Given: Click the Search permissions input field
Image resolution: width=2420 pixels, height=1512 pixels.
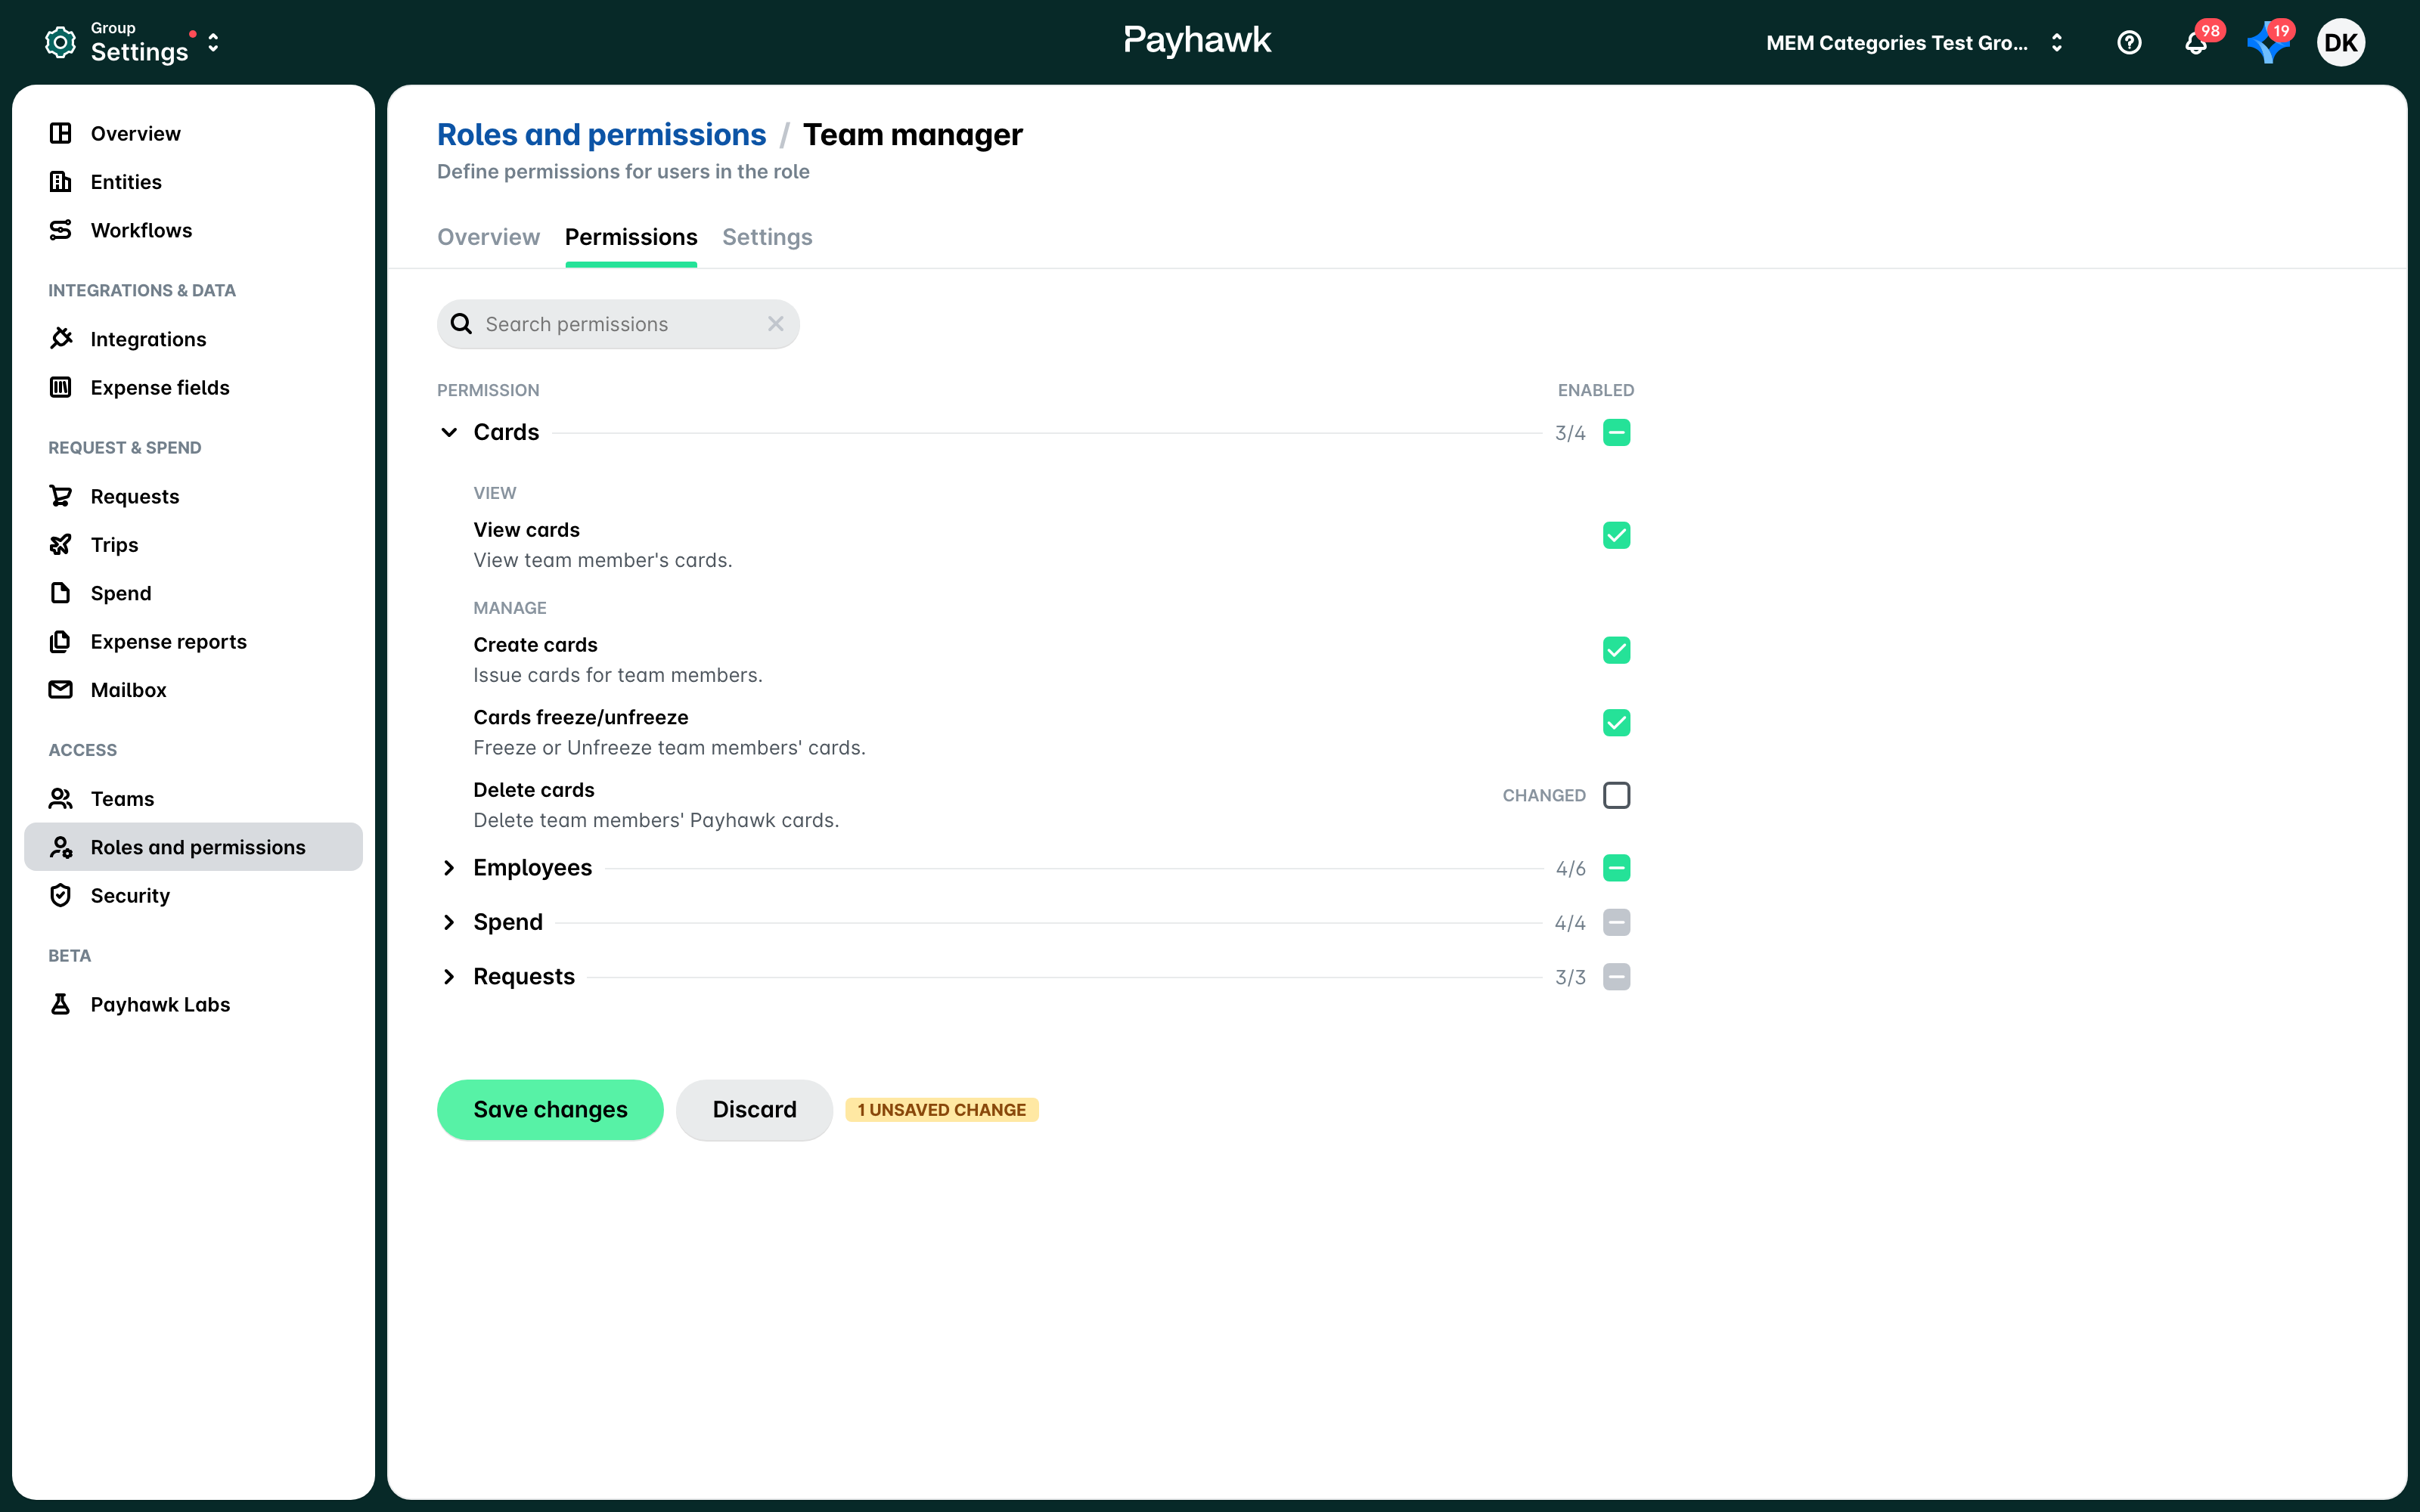Looking at the screenshot, I should 617,324.
